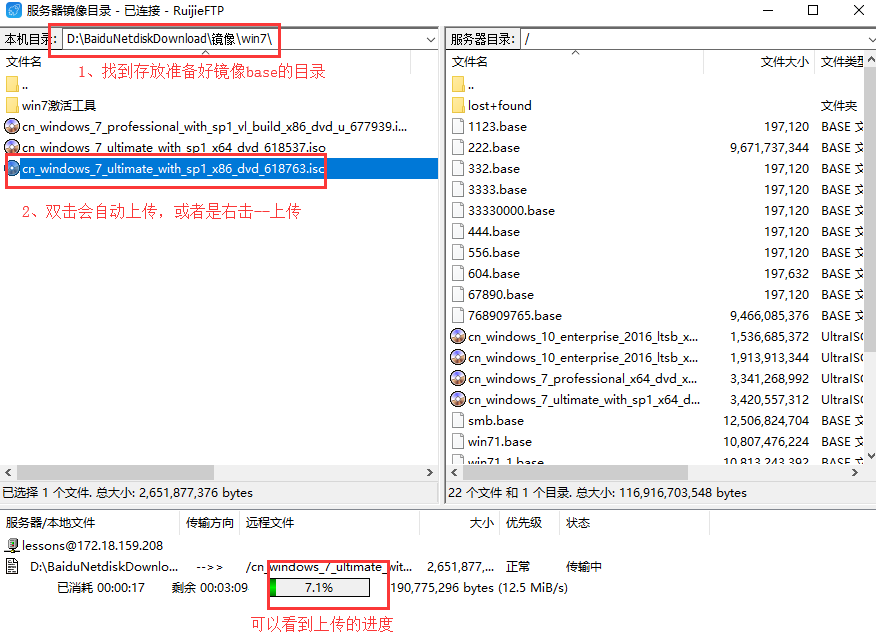Select the 604.base file icon

(x=458, y=274)
